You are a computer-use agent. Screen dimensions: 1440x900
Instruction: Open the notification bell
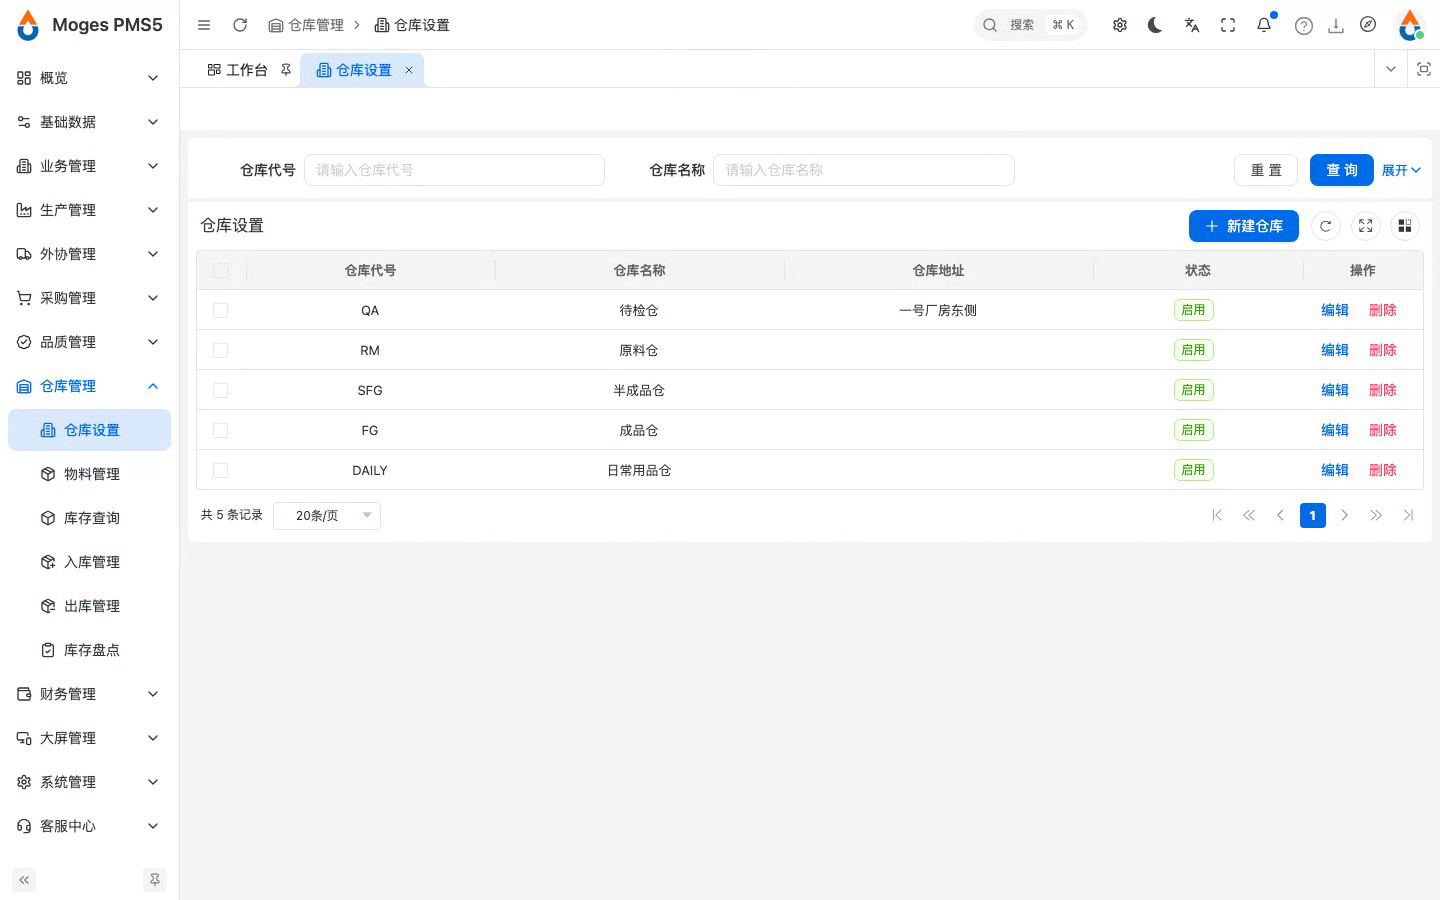[x=1264, y=25]
